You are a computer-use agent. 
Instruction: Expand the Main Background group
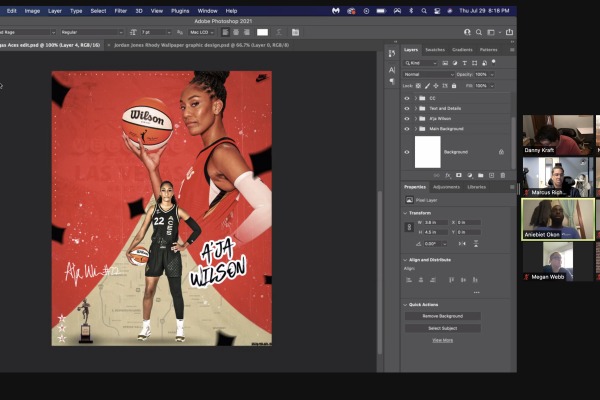click(416, 129)
